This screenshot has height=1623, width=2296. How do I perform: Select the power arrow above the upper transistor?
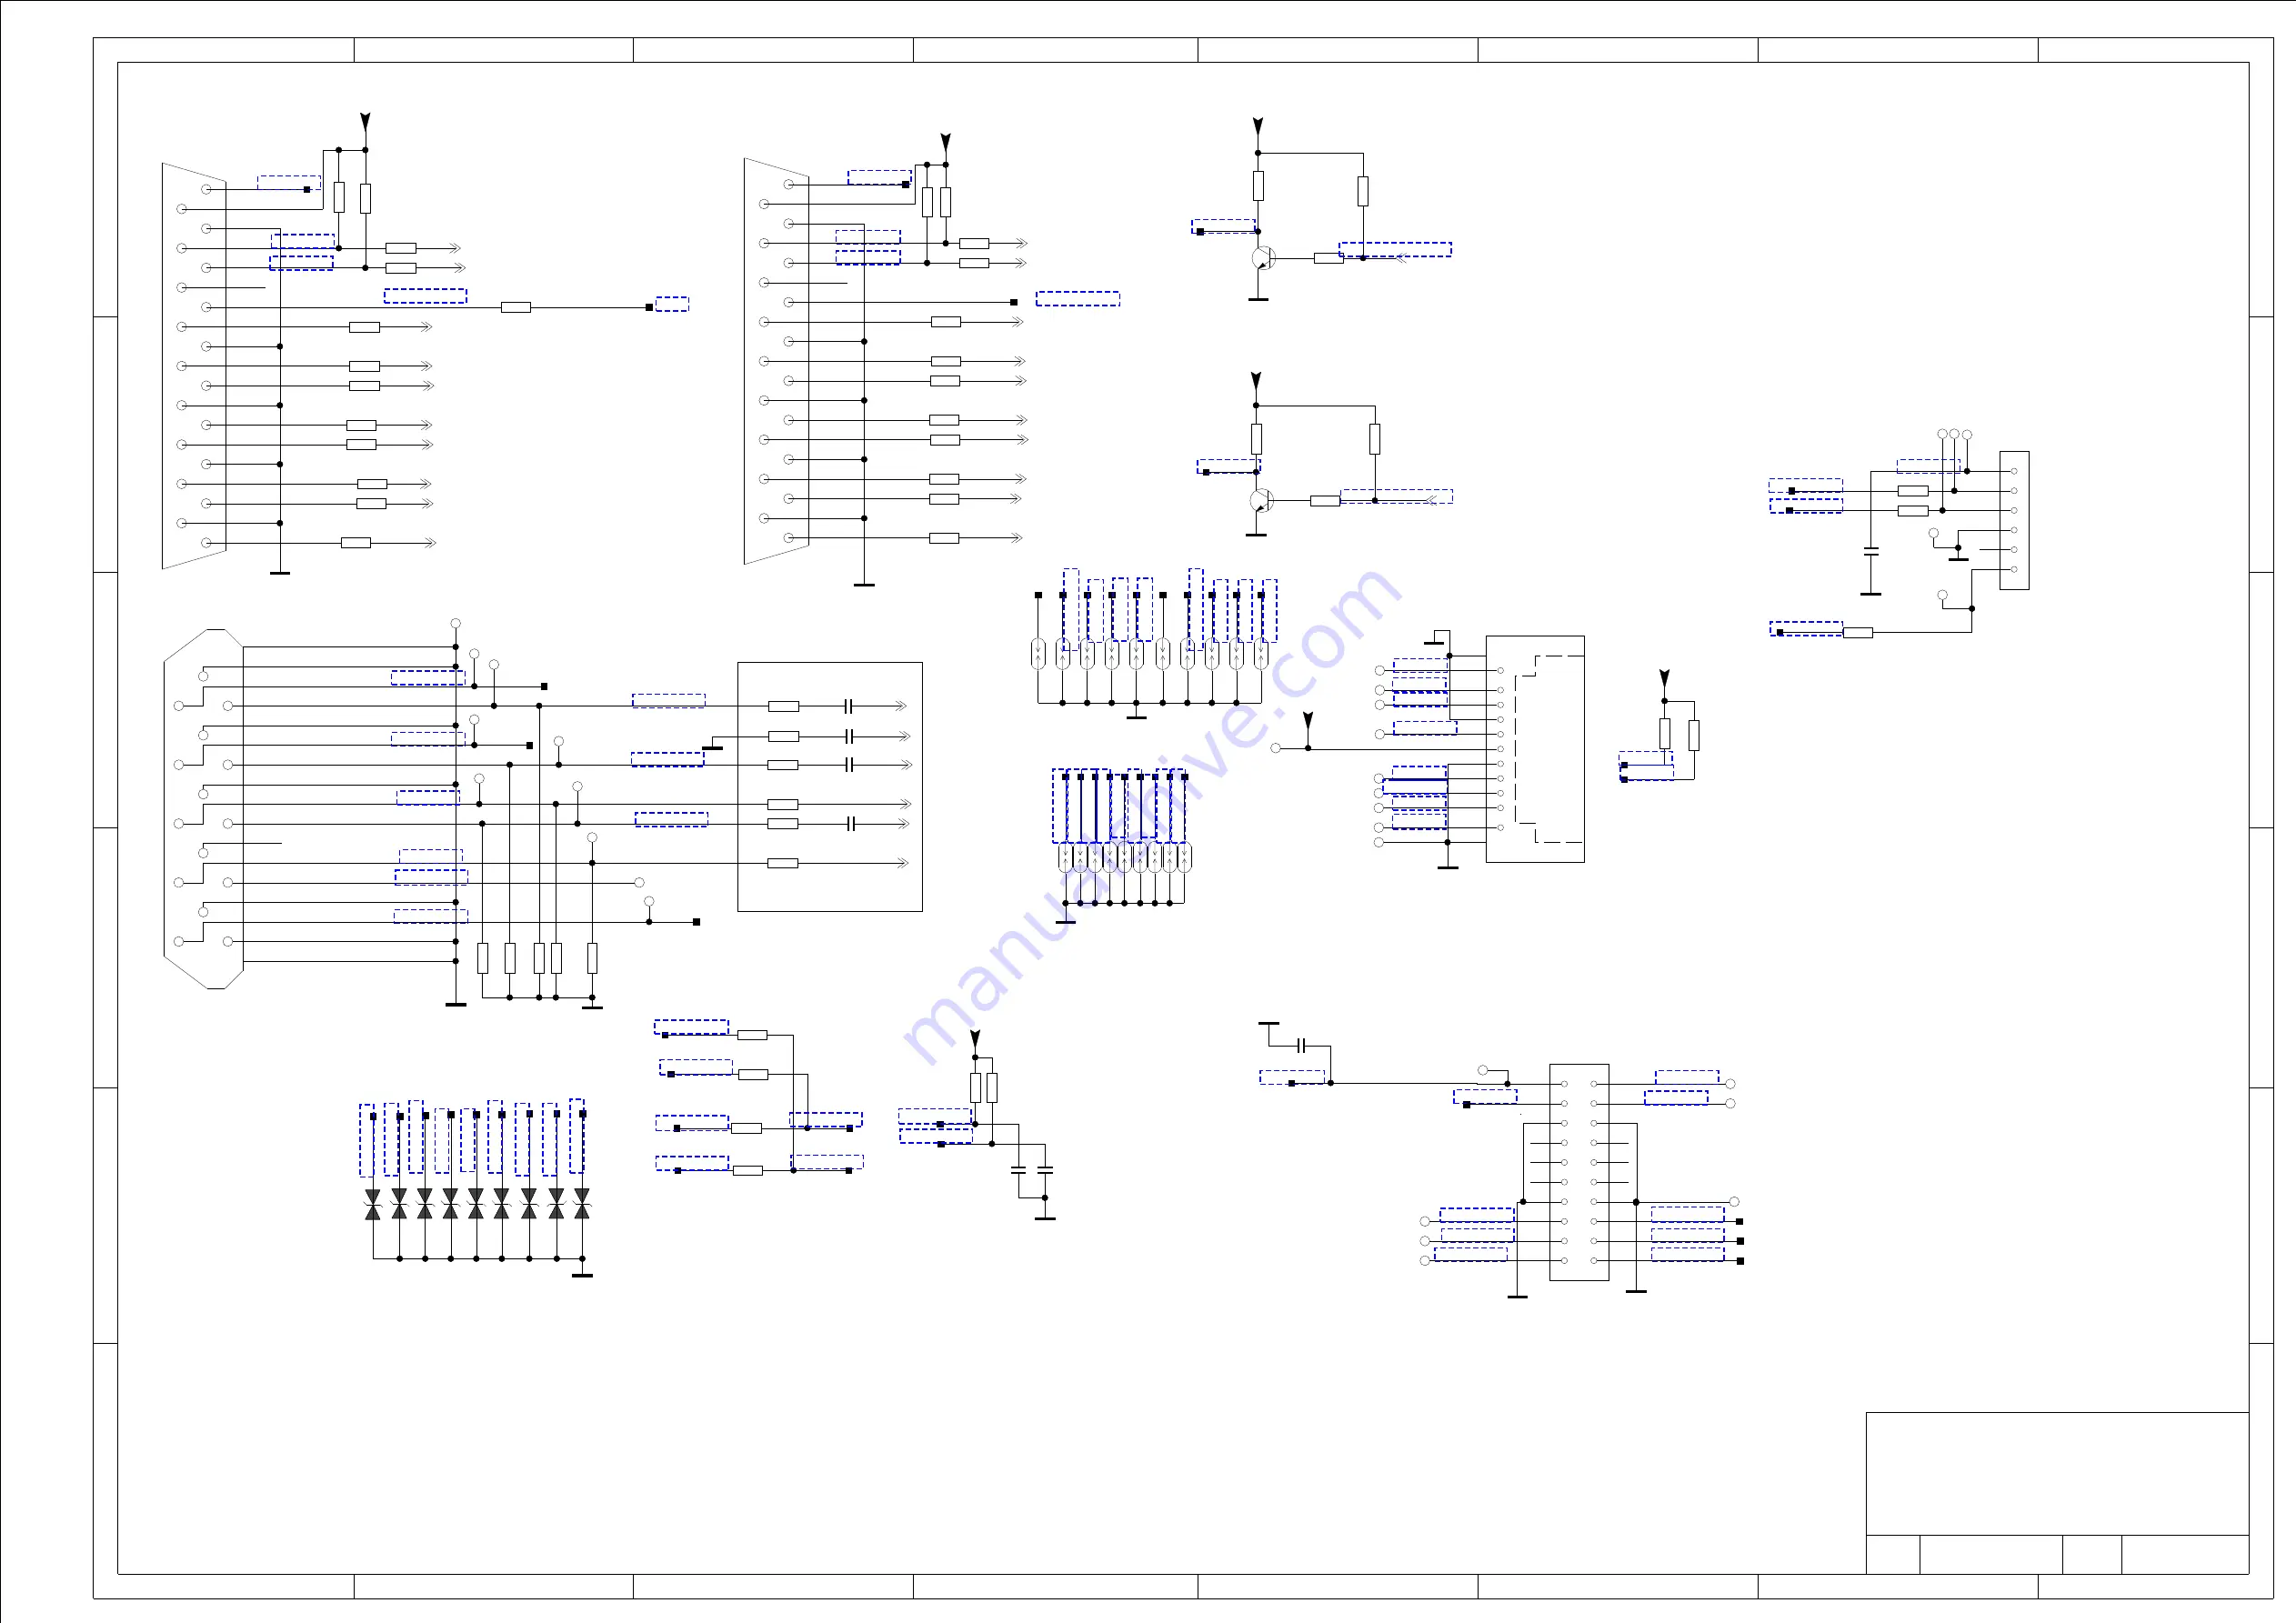point(1258,127)
